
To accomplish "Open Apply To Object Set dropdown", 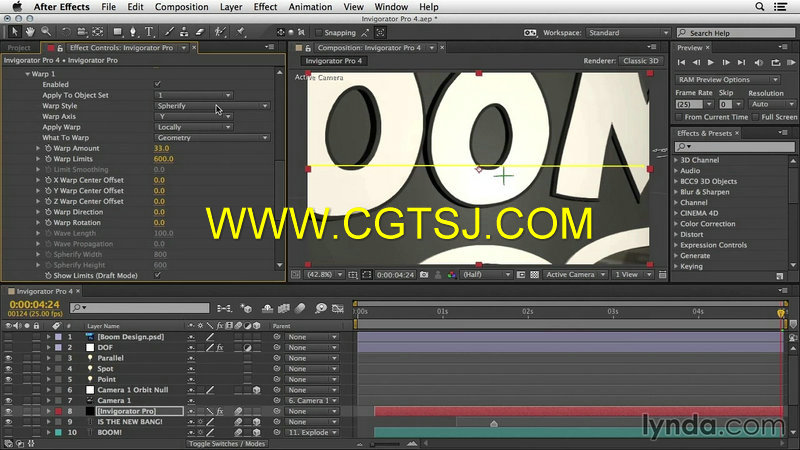I will pyautogui.click(x=193, y=95).
